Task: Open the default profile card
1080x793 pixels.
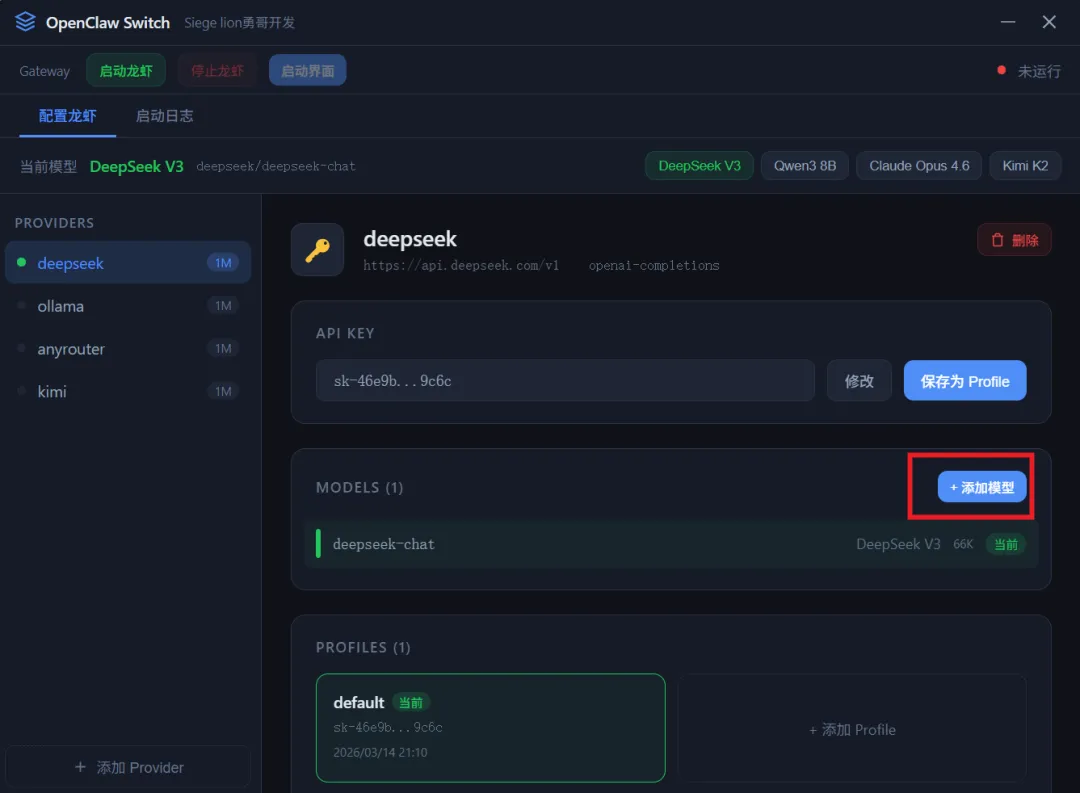Action: tap(490, 728)
